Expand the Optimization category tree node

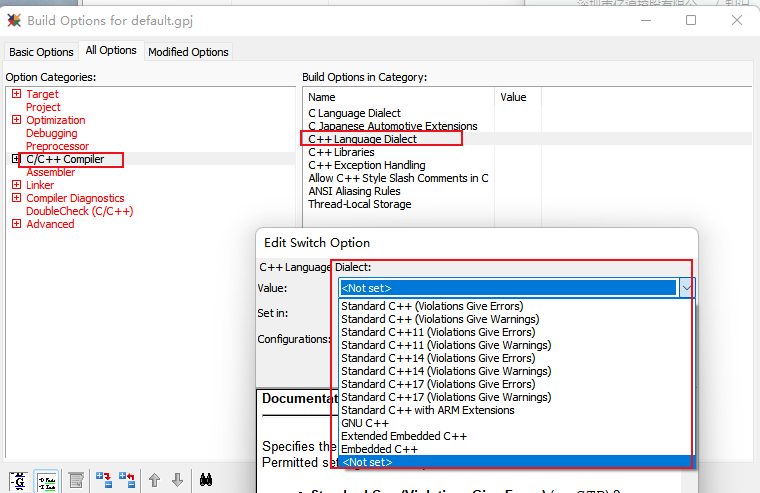tap(16, 120)
